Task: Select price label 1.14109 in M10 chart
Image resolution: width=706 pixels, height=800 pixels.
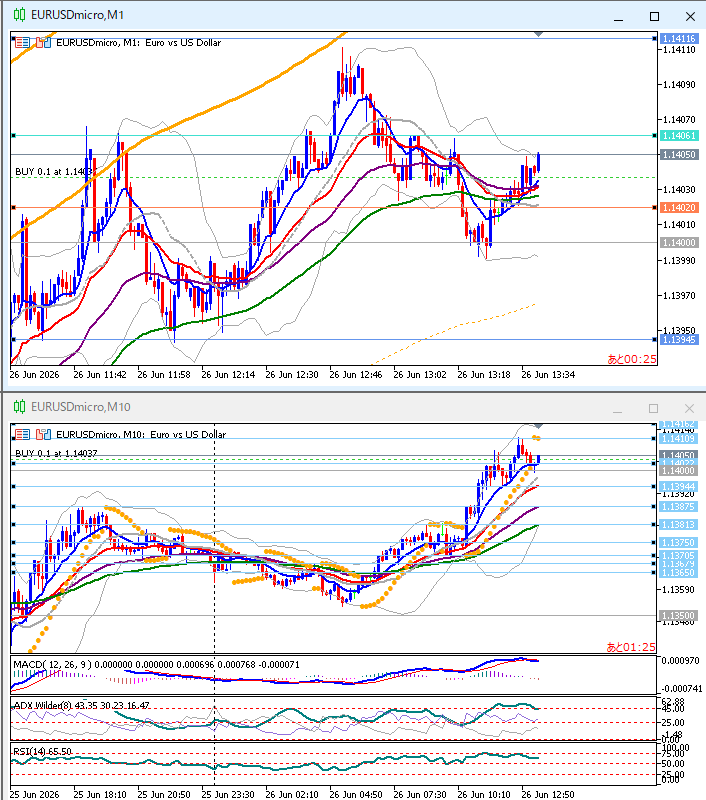Action: (678, 438)
